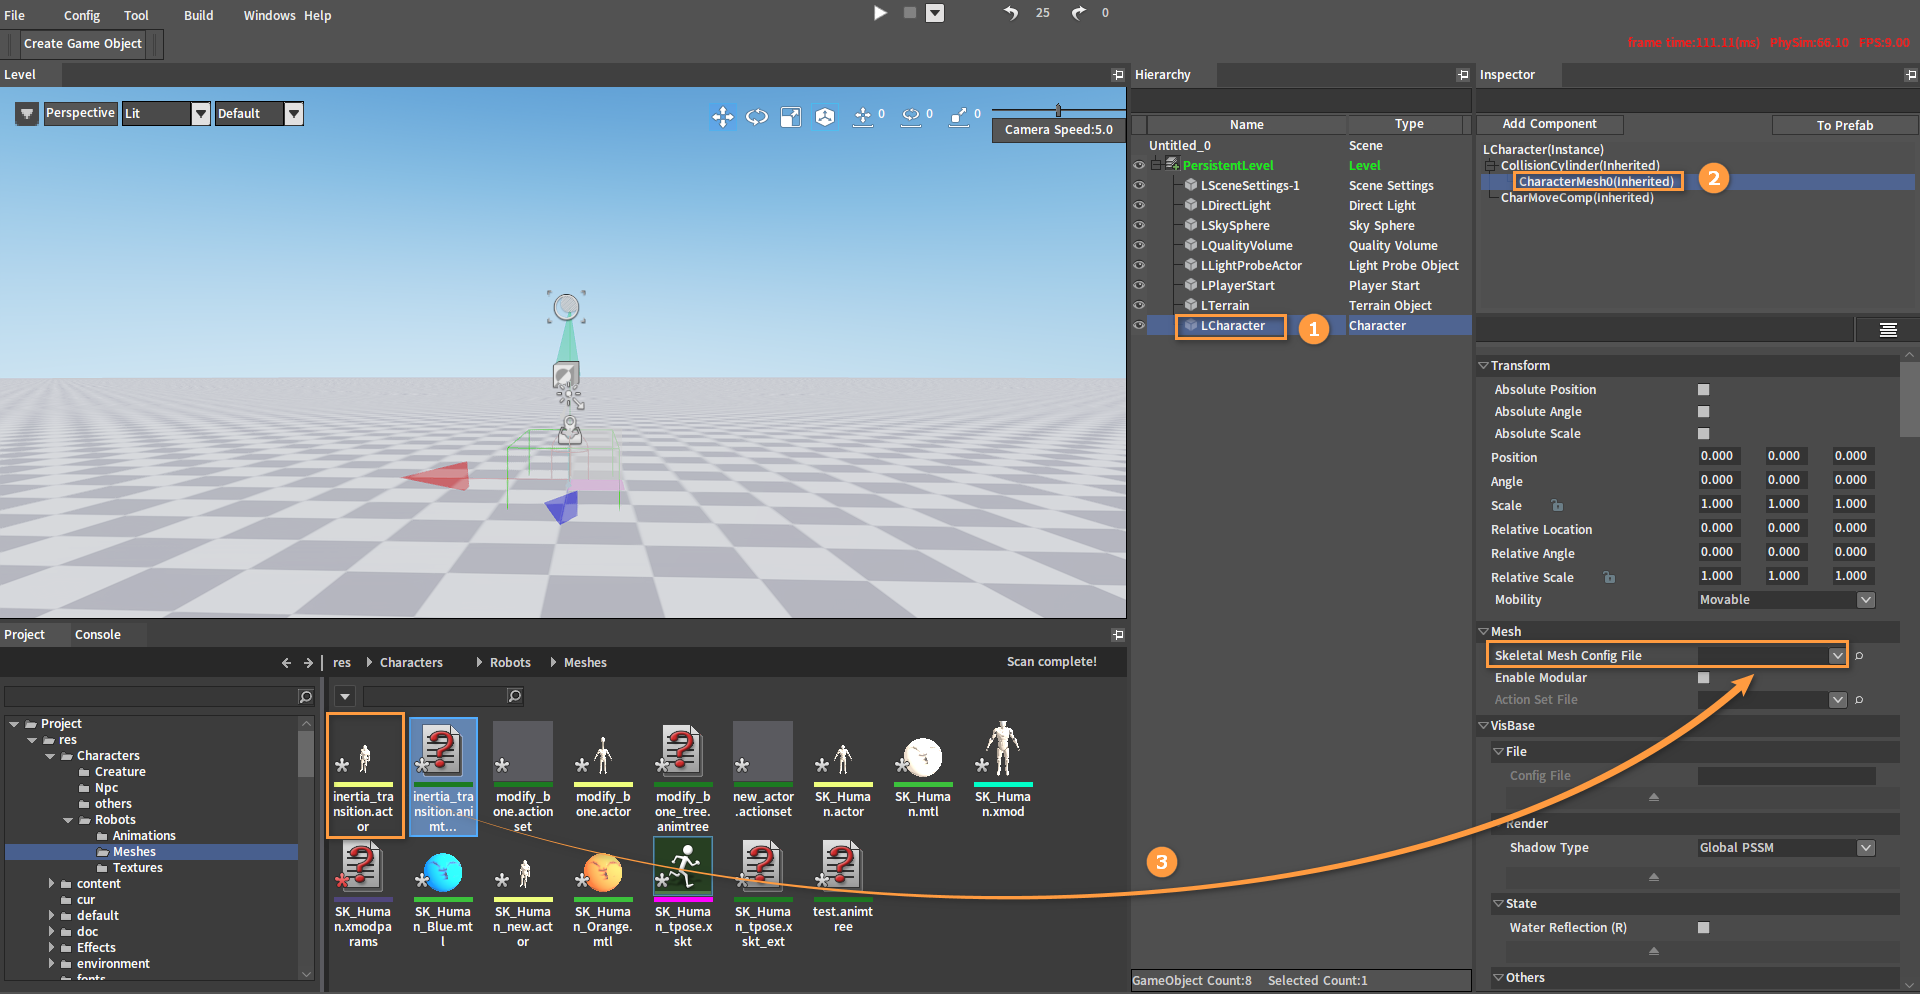Image resolution: width=1920 pixels, height=994 pixels.
Task: Select the Scale transform tool in viewport
Action: (790, 117)
